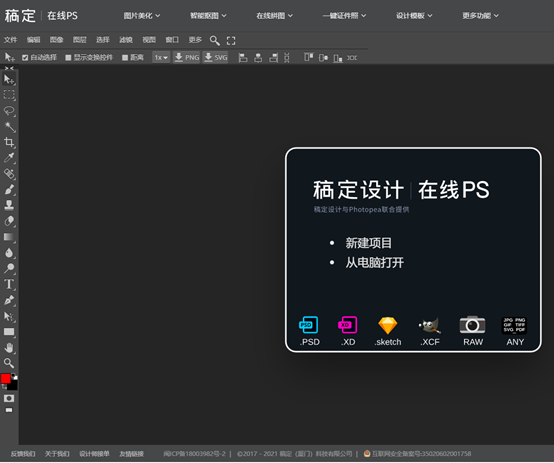Click the align bottom edges icon
Screen dimensions: 554x463
coord(338,58)
